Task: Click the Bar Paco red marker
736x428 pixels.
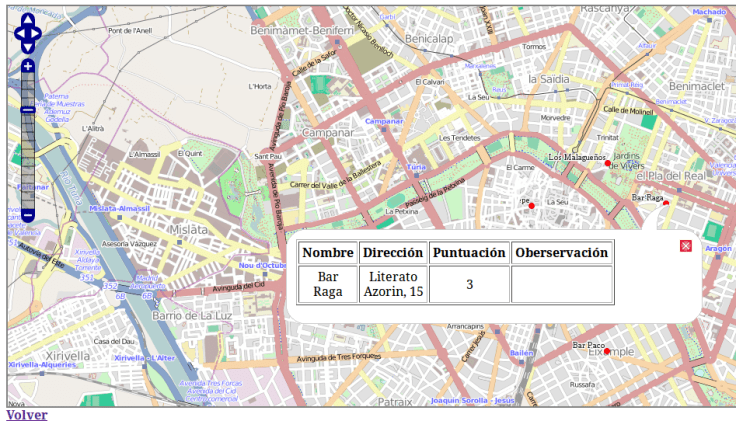Action: 607,351
